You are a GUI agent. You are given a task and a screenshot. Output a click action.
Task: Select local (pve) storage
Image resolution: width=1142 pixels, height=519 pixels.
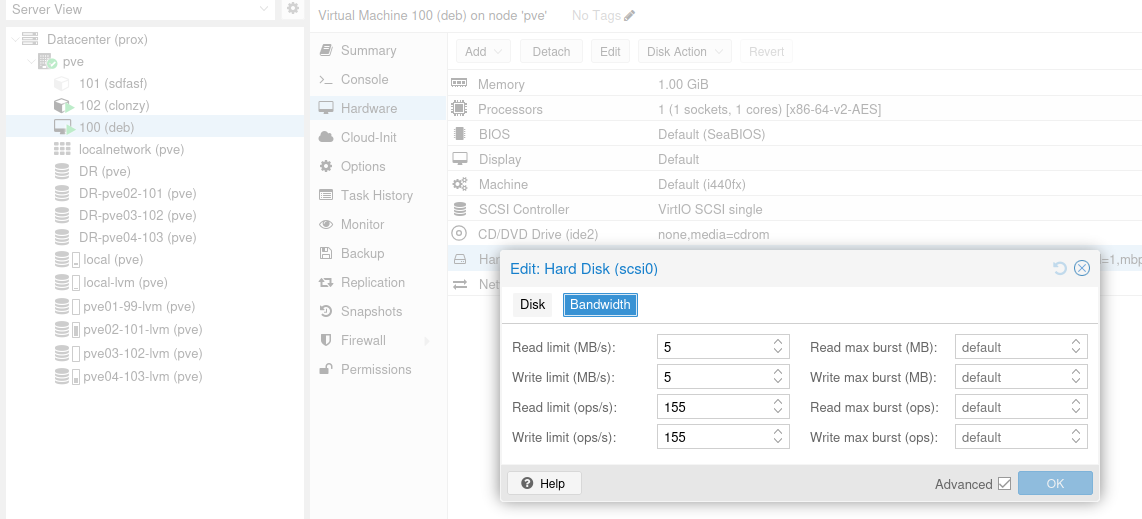[x=113, y=260]
